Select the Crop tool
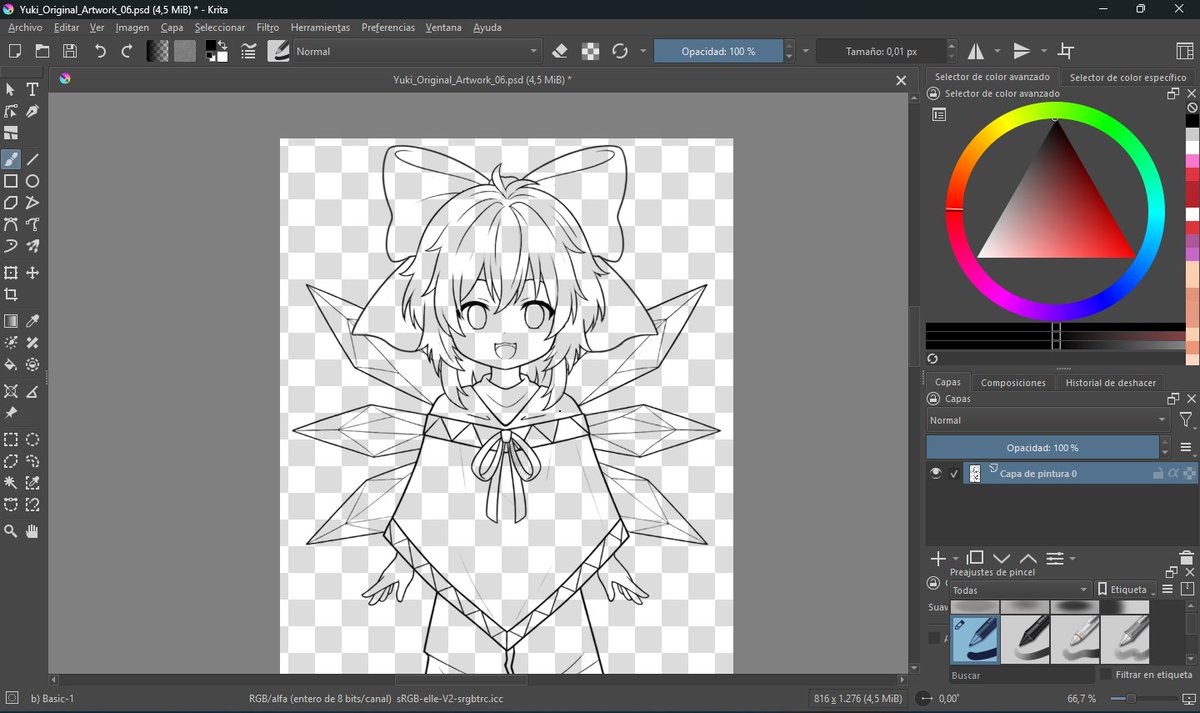Viewport: 1200px width, 713px height. (11, 295)
